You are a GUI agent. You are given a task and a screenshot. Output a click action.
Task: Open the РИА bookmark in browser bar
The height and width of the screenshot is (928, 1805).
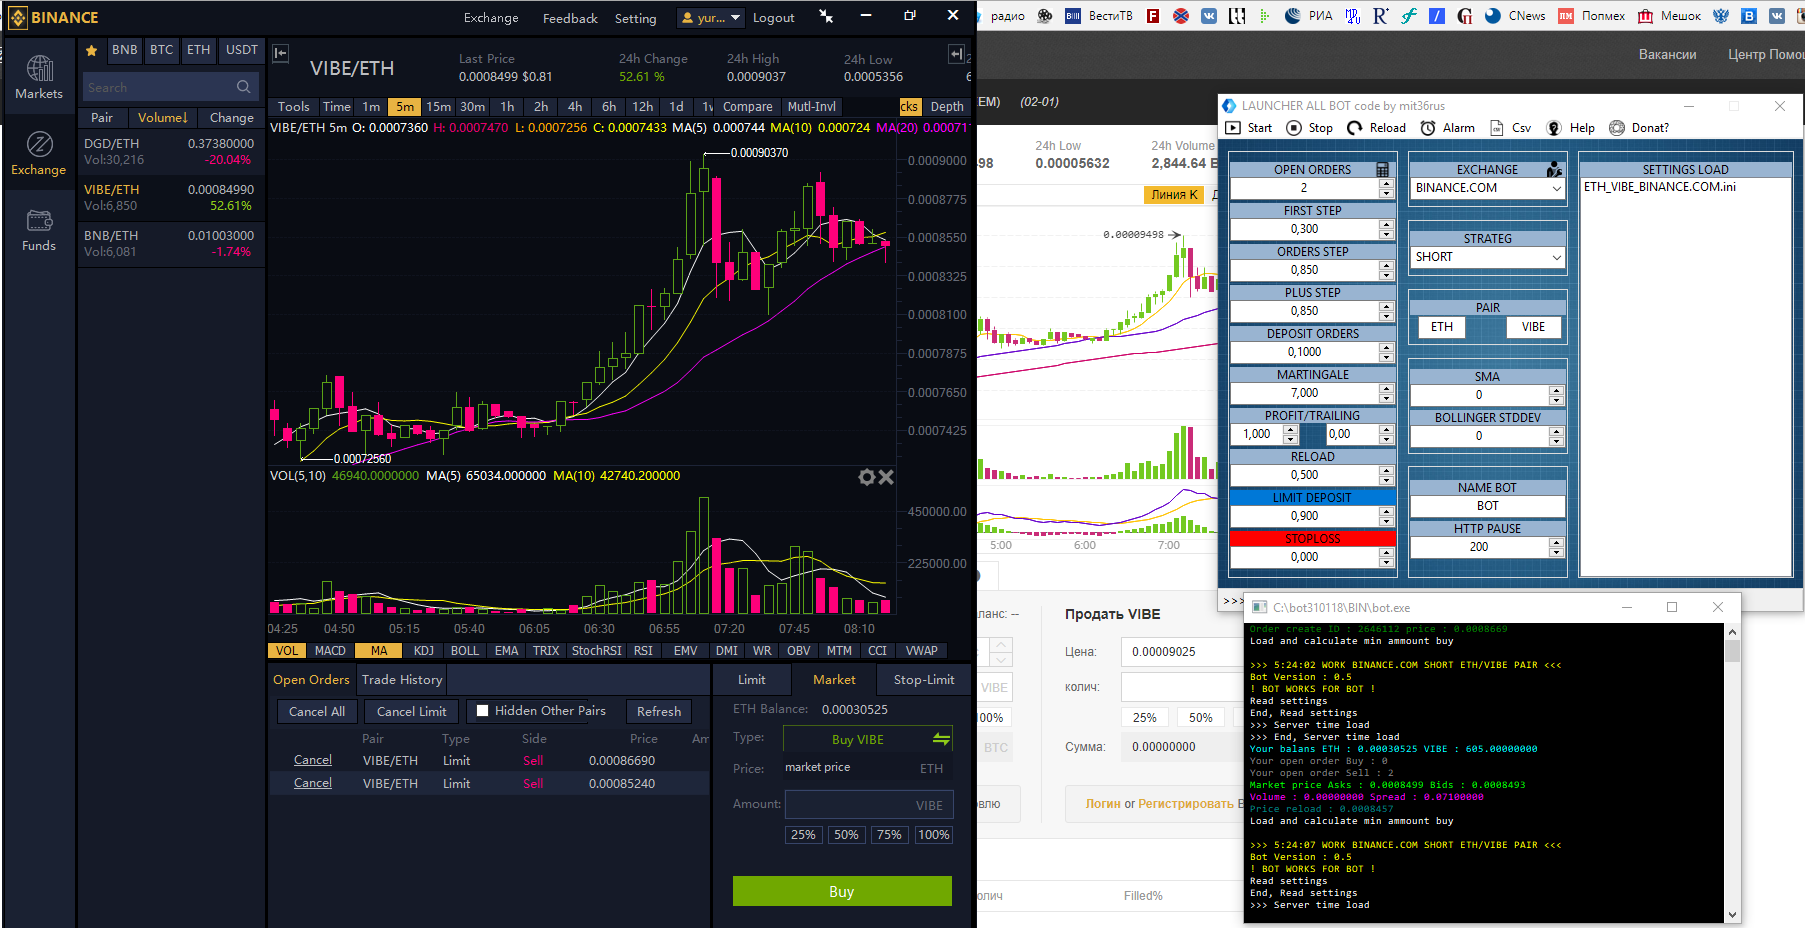pos(1308,16)
